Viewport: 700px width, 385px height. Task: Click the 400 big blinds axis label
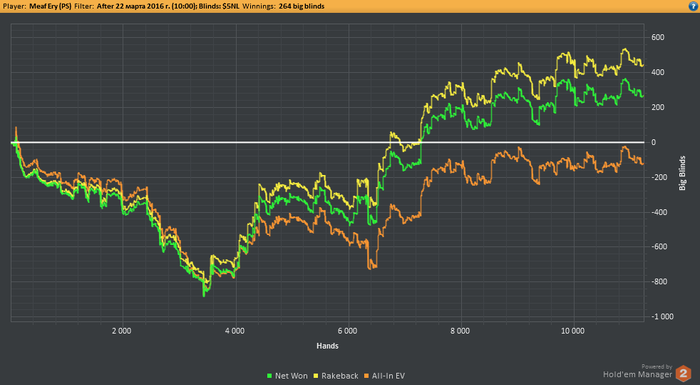[658, 72]
